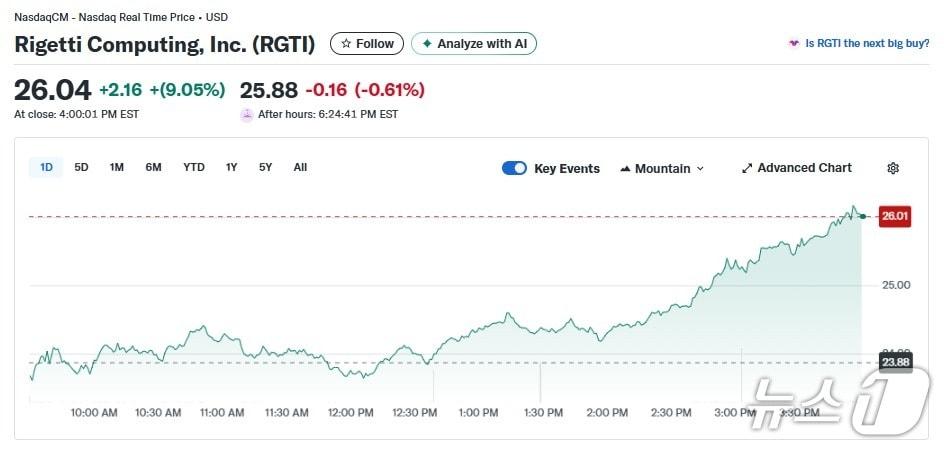Viewport: 944px width, 449px height.
Task: Toggle the Key Events switch off
Action: (x=514, y=168)
